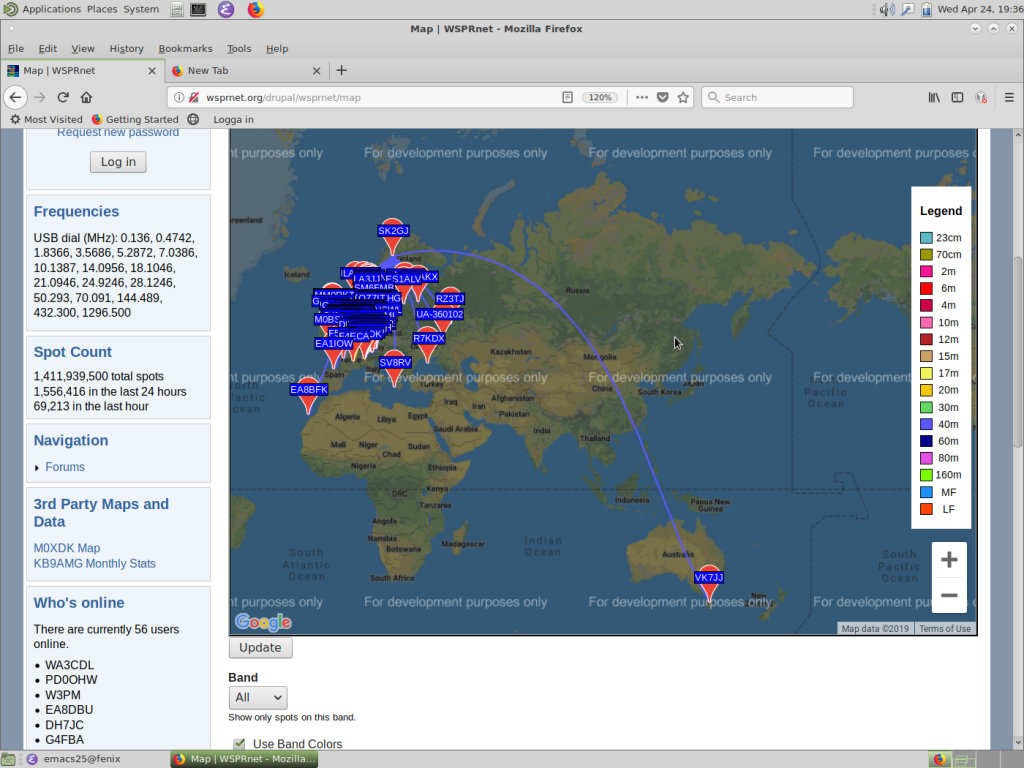The height and width of the screenshot is (768, 1024).
Task: Close the Map | WSPRnet tab
Action: coord(152,71)
